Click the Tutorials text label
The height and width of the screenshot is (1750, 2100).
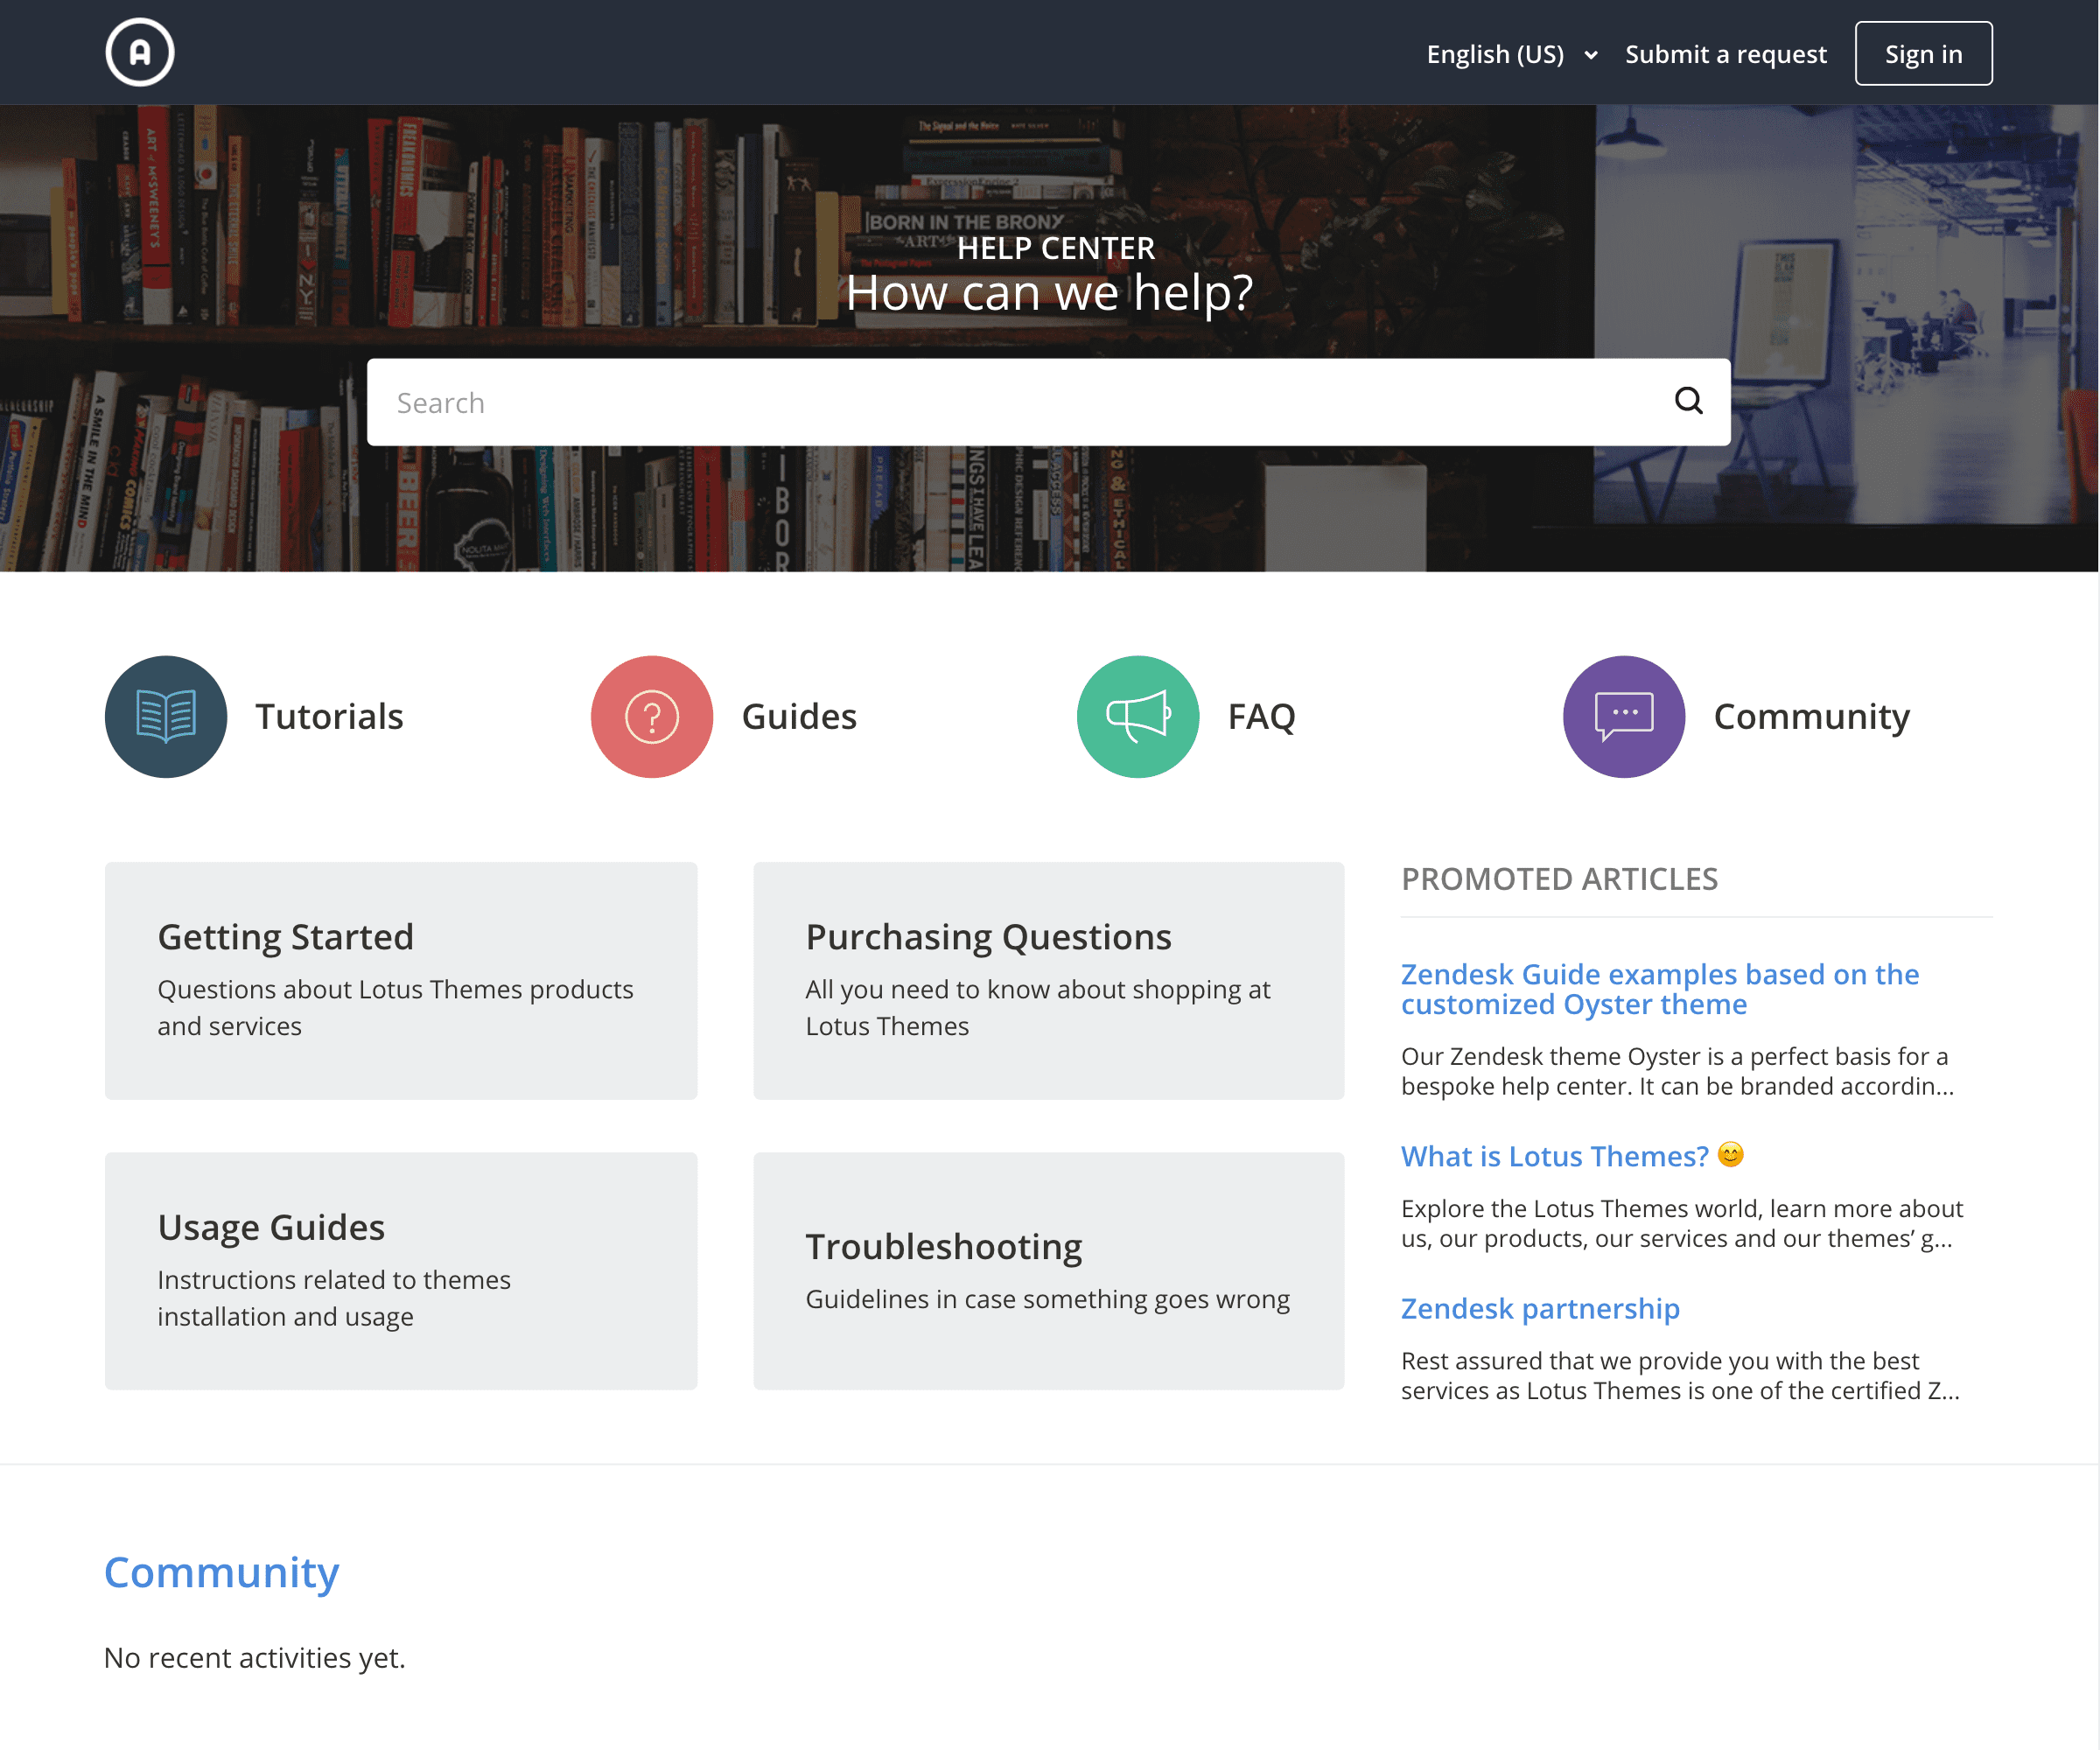coord(329,716)
